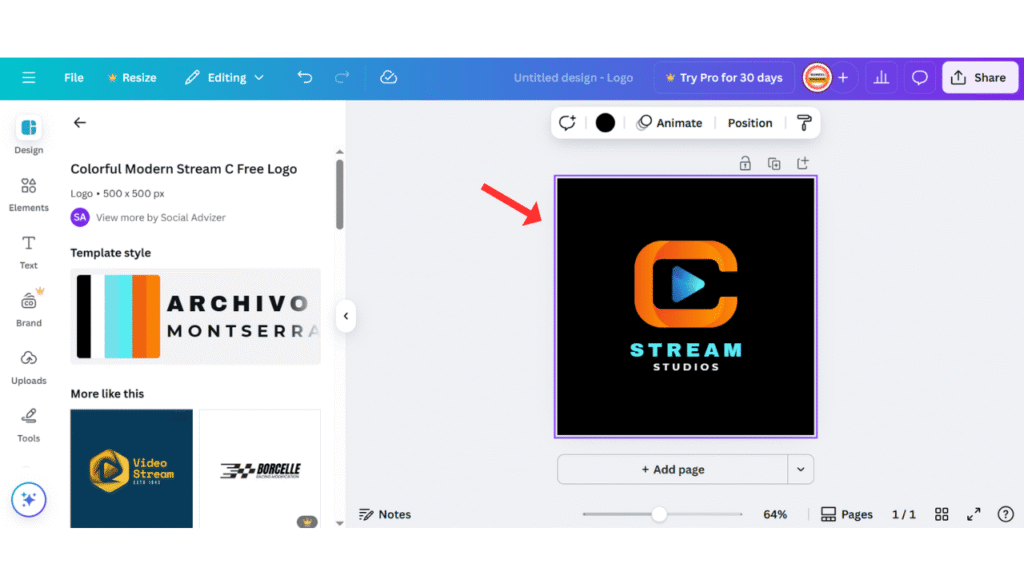Toggle the lock on the design page
The width and height of the screenshot is (1024, 576).
click(x=745, y=162)
